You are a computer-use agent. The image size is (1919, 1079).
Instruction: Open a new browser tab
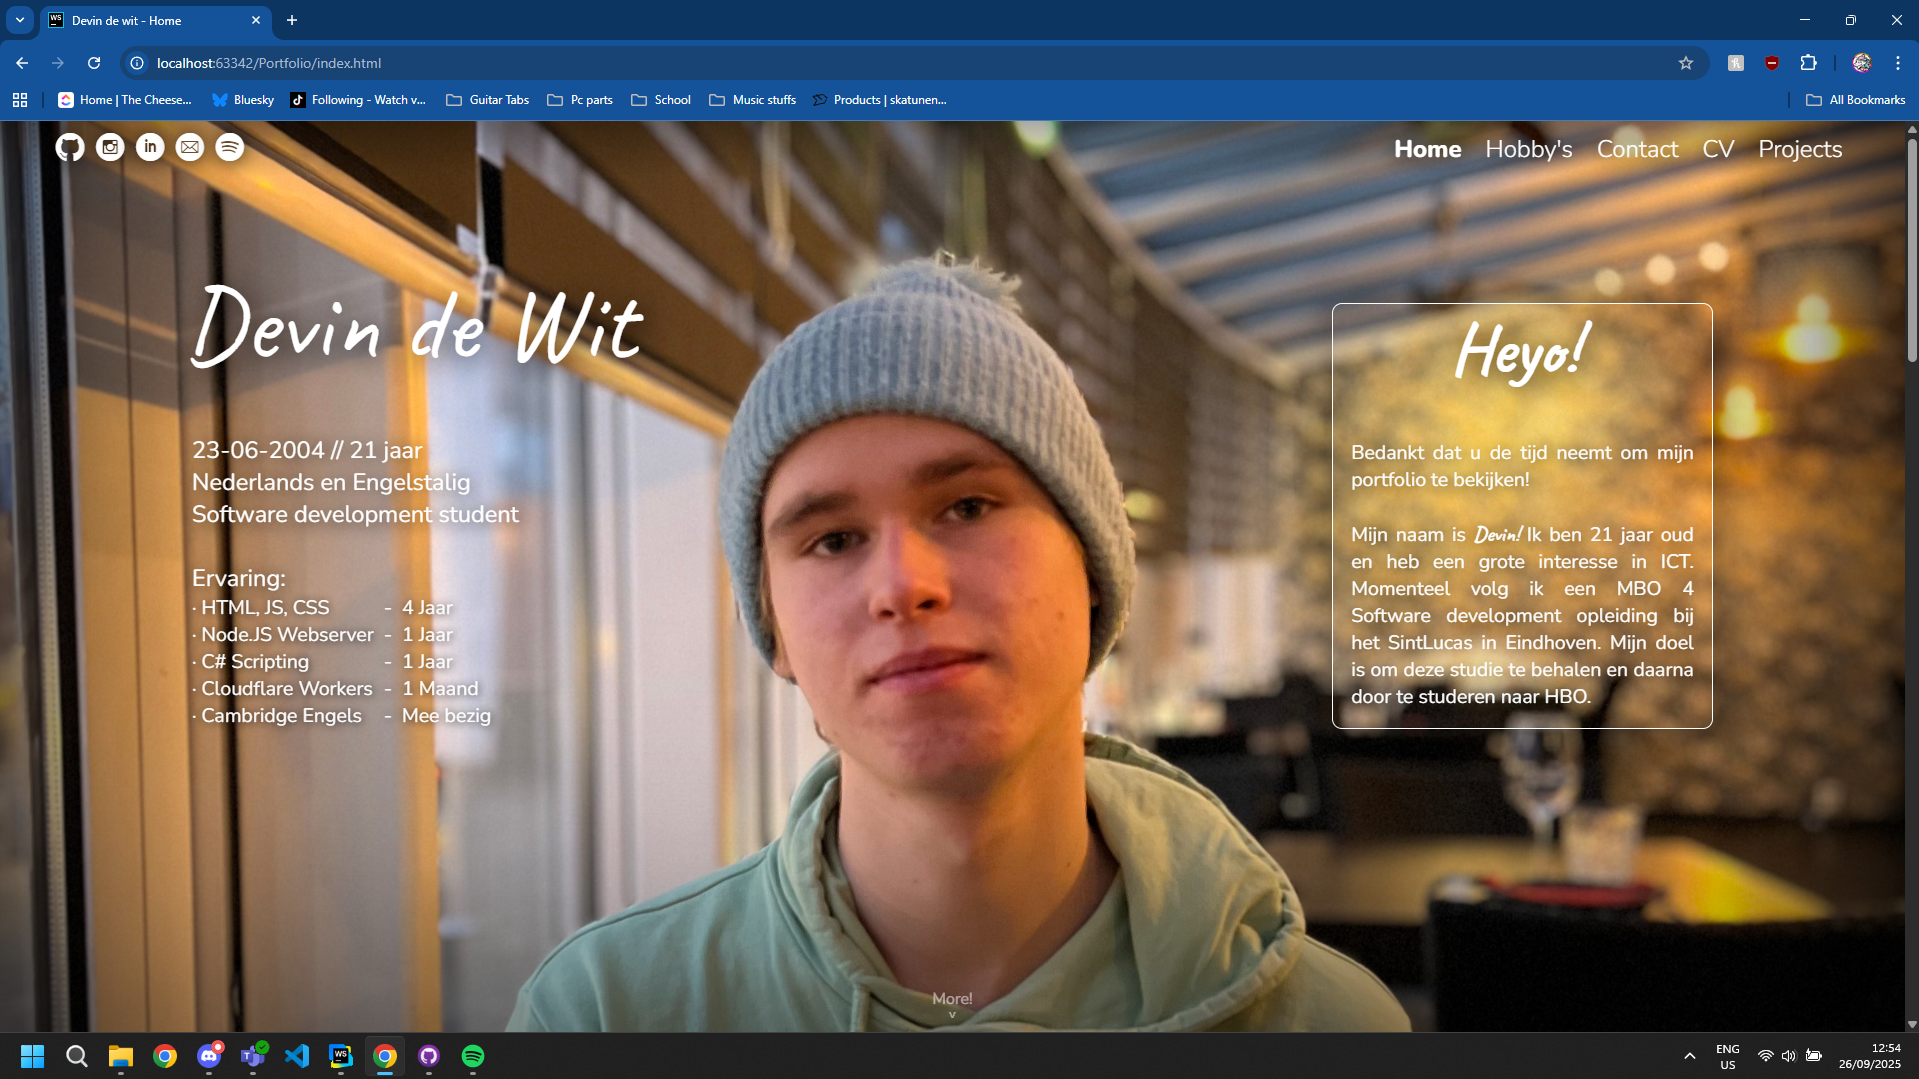pos(292,20)
